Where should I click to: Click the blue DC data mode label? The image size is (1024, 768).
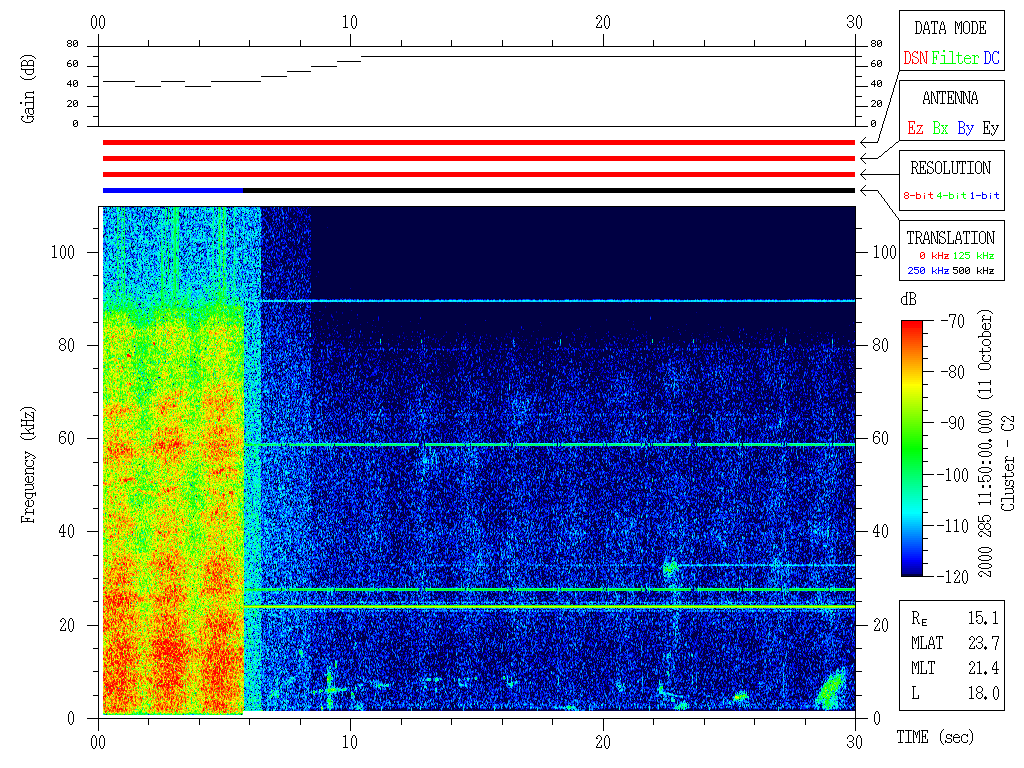click(991, 59)
